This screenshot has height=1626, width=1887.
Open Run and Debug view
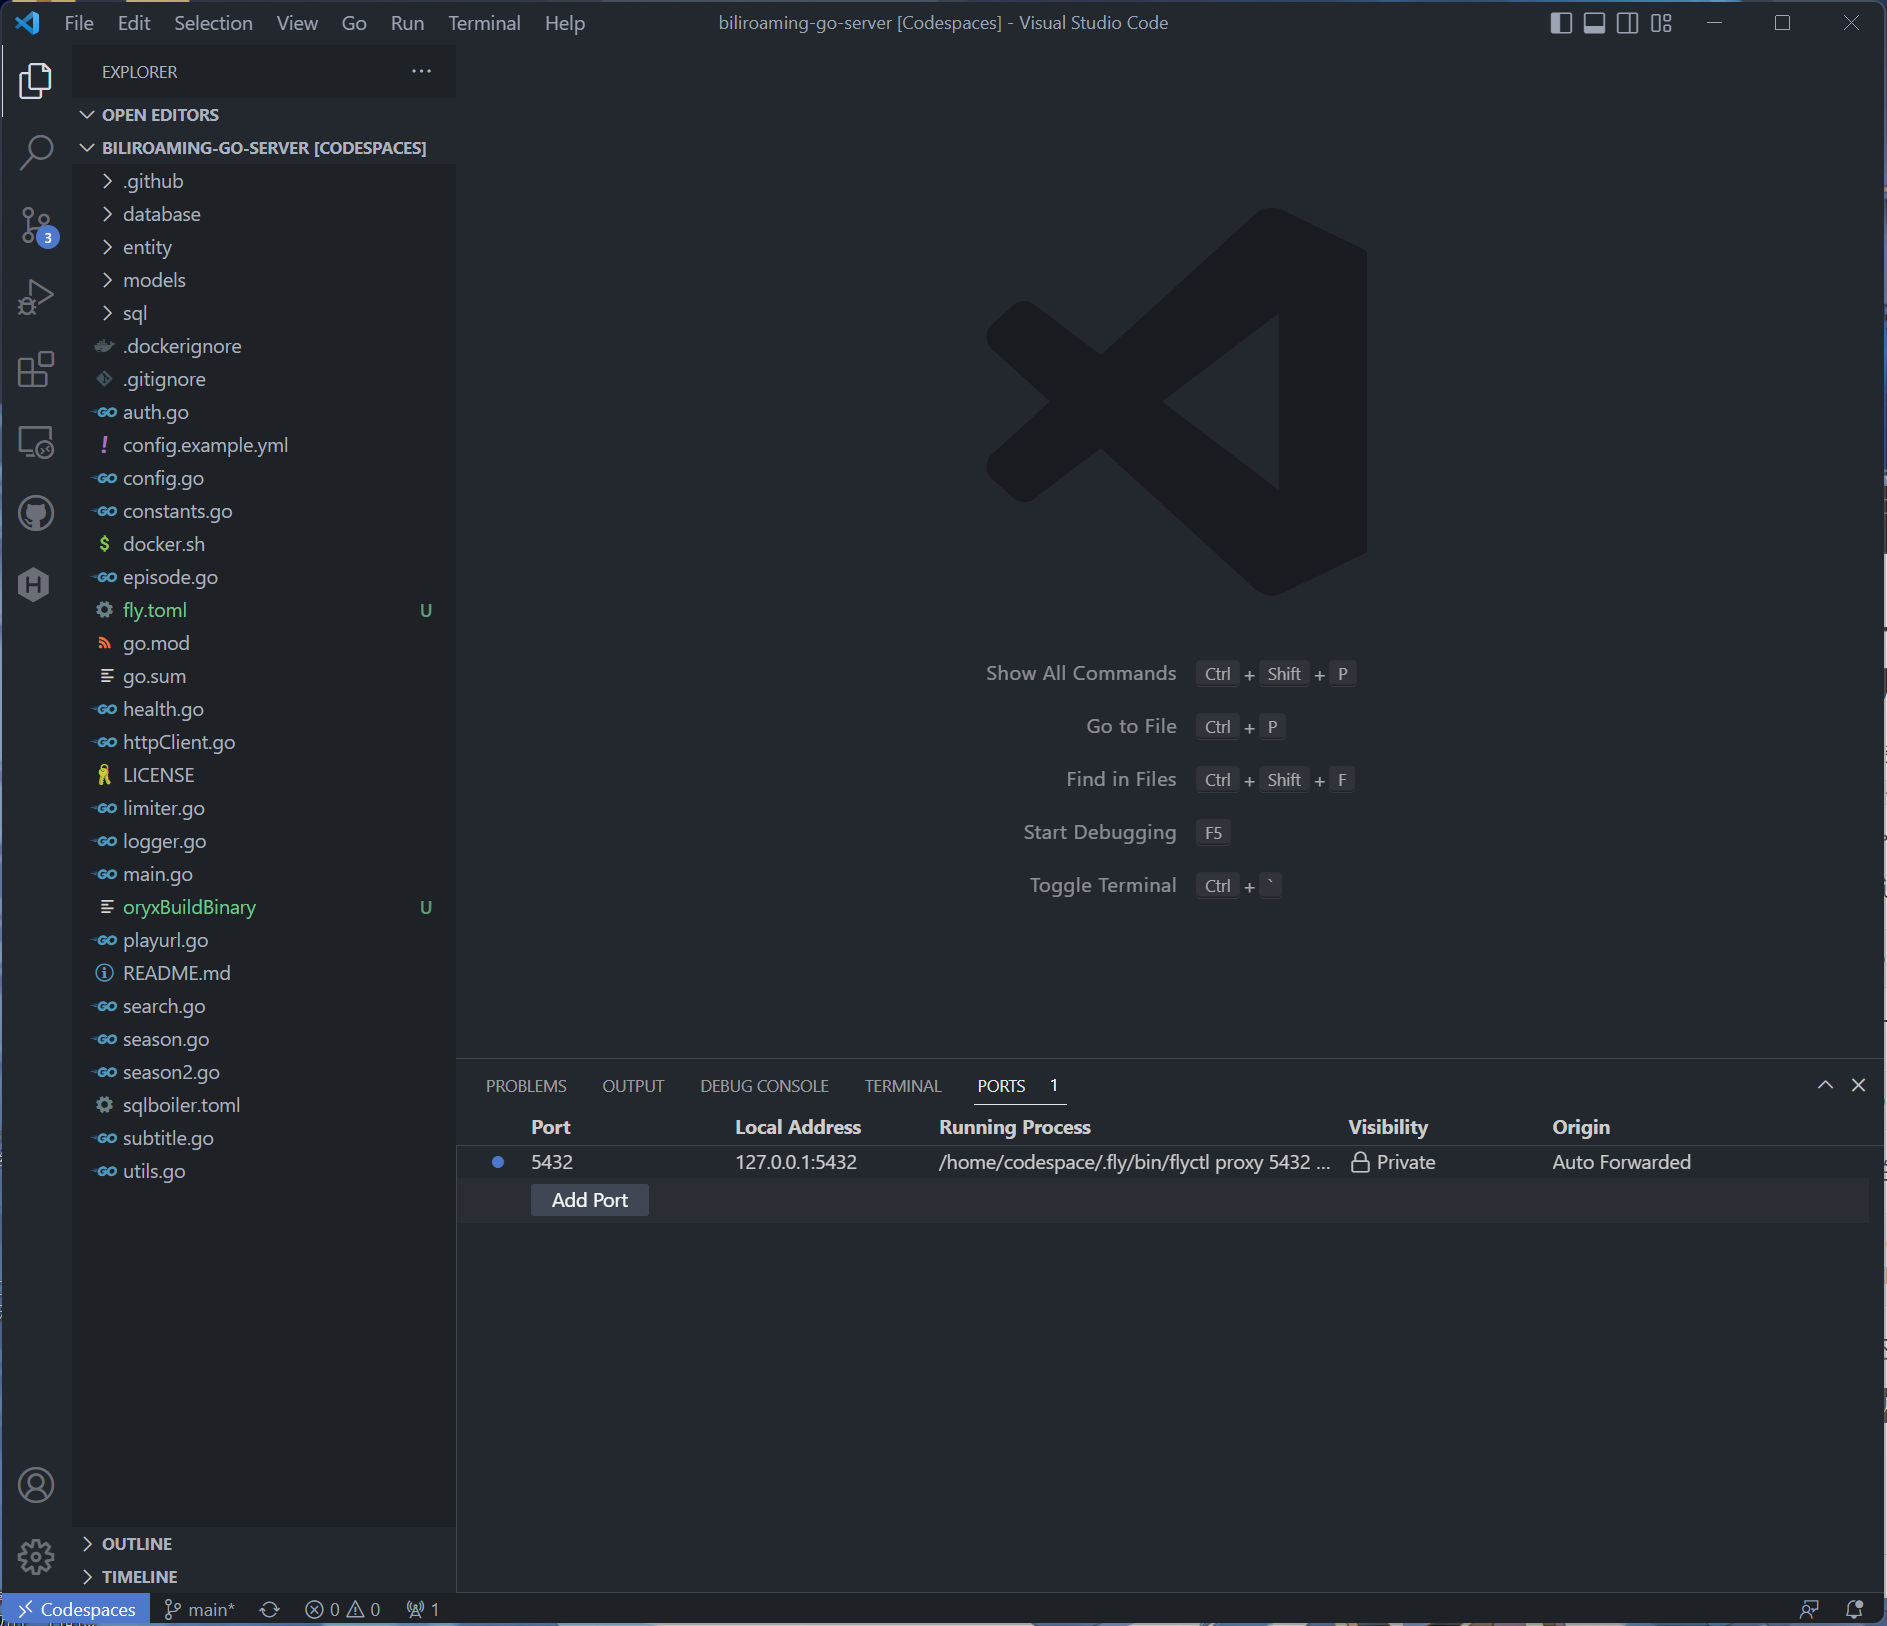tap(36, 297)
